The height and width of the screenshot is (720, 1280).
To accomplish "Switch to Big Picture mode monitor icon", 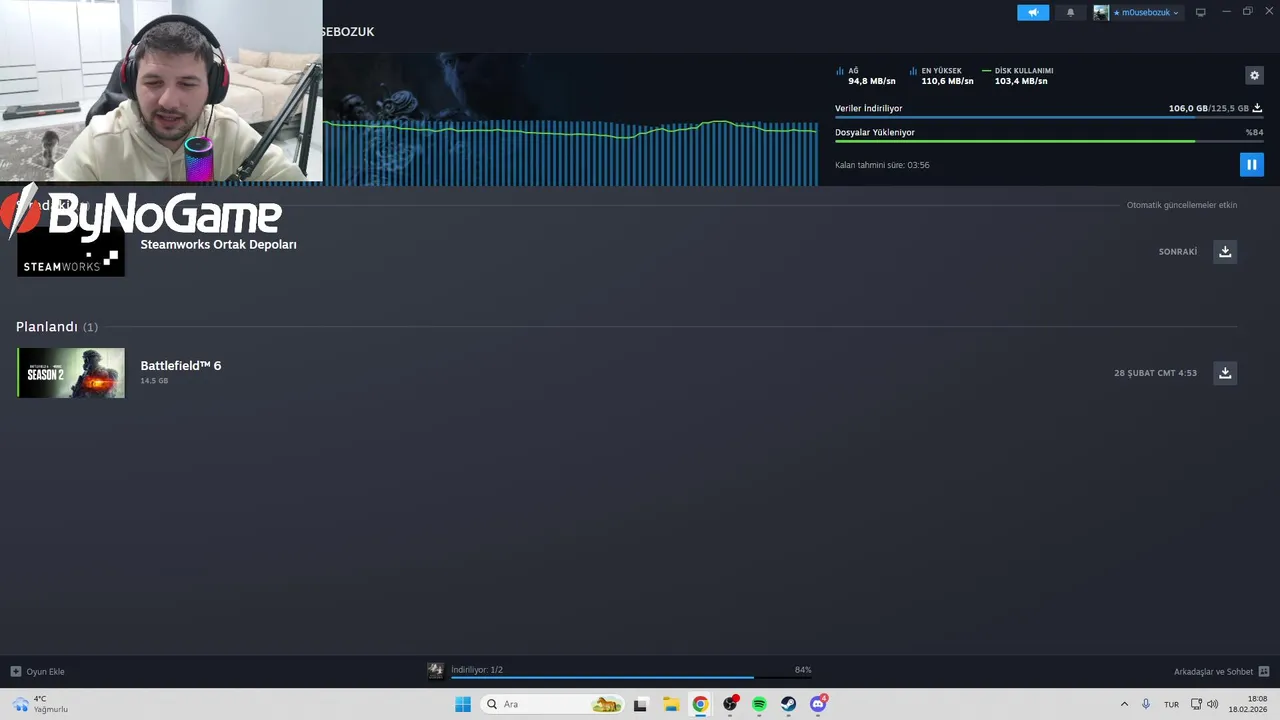I will pos(1201,12).
